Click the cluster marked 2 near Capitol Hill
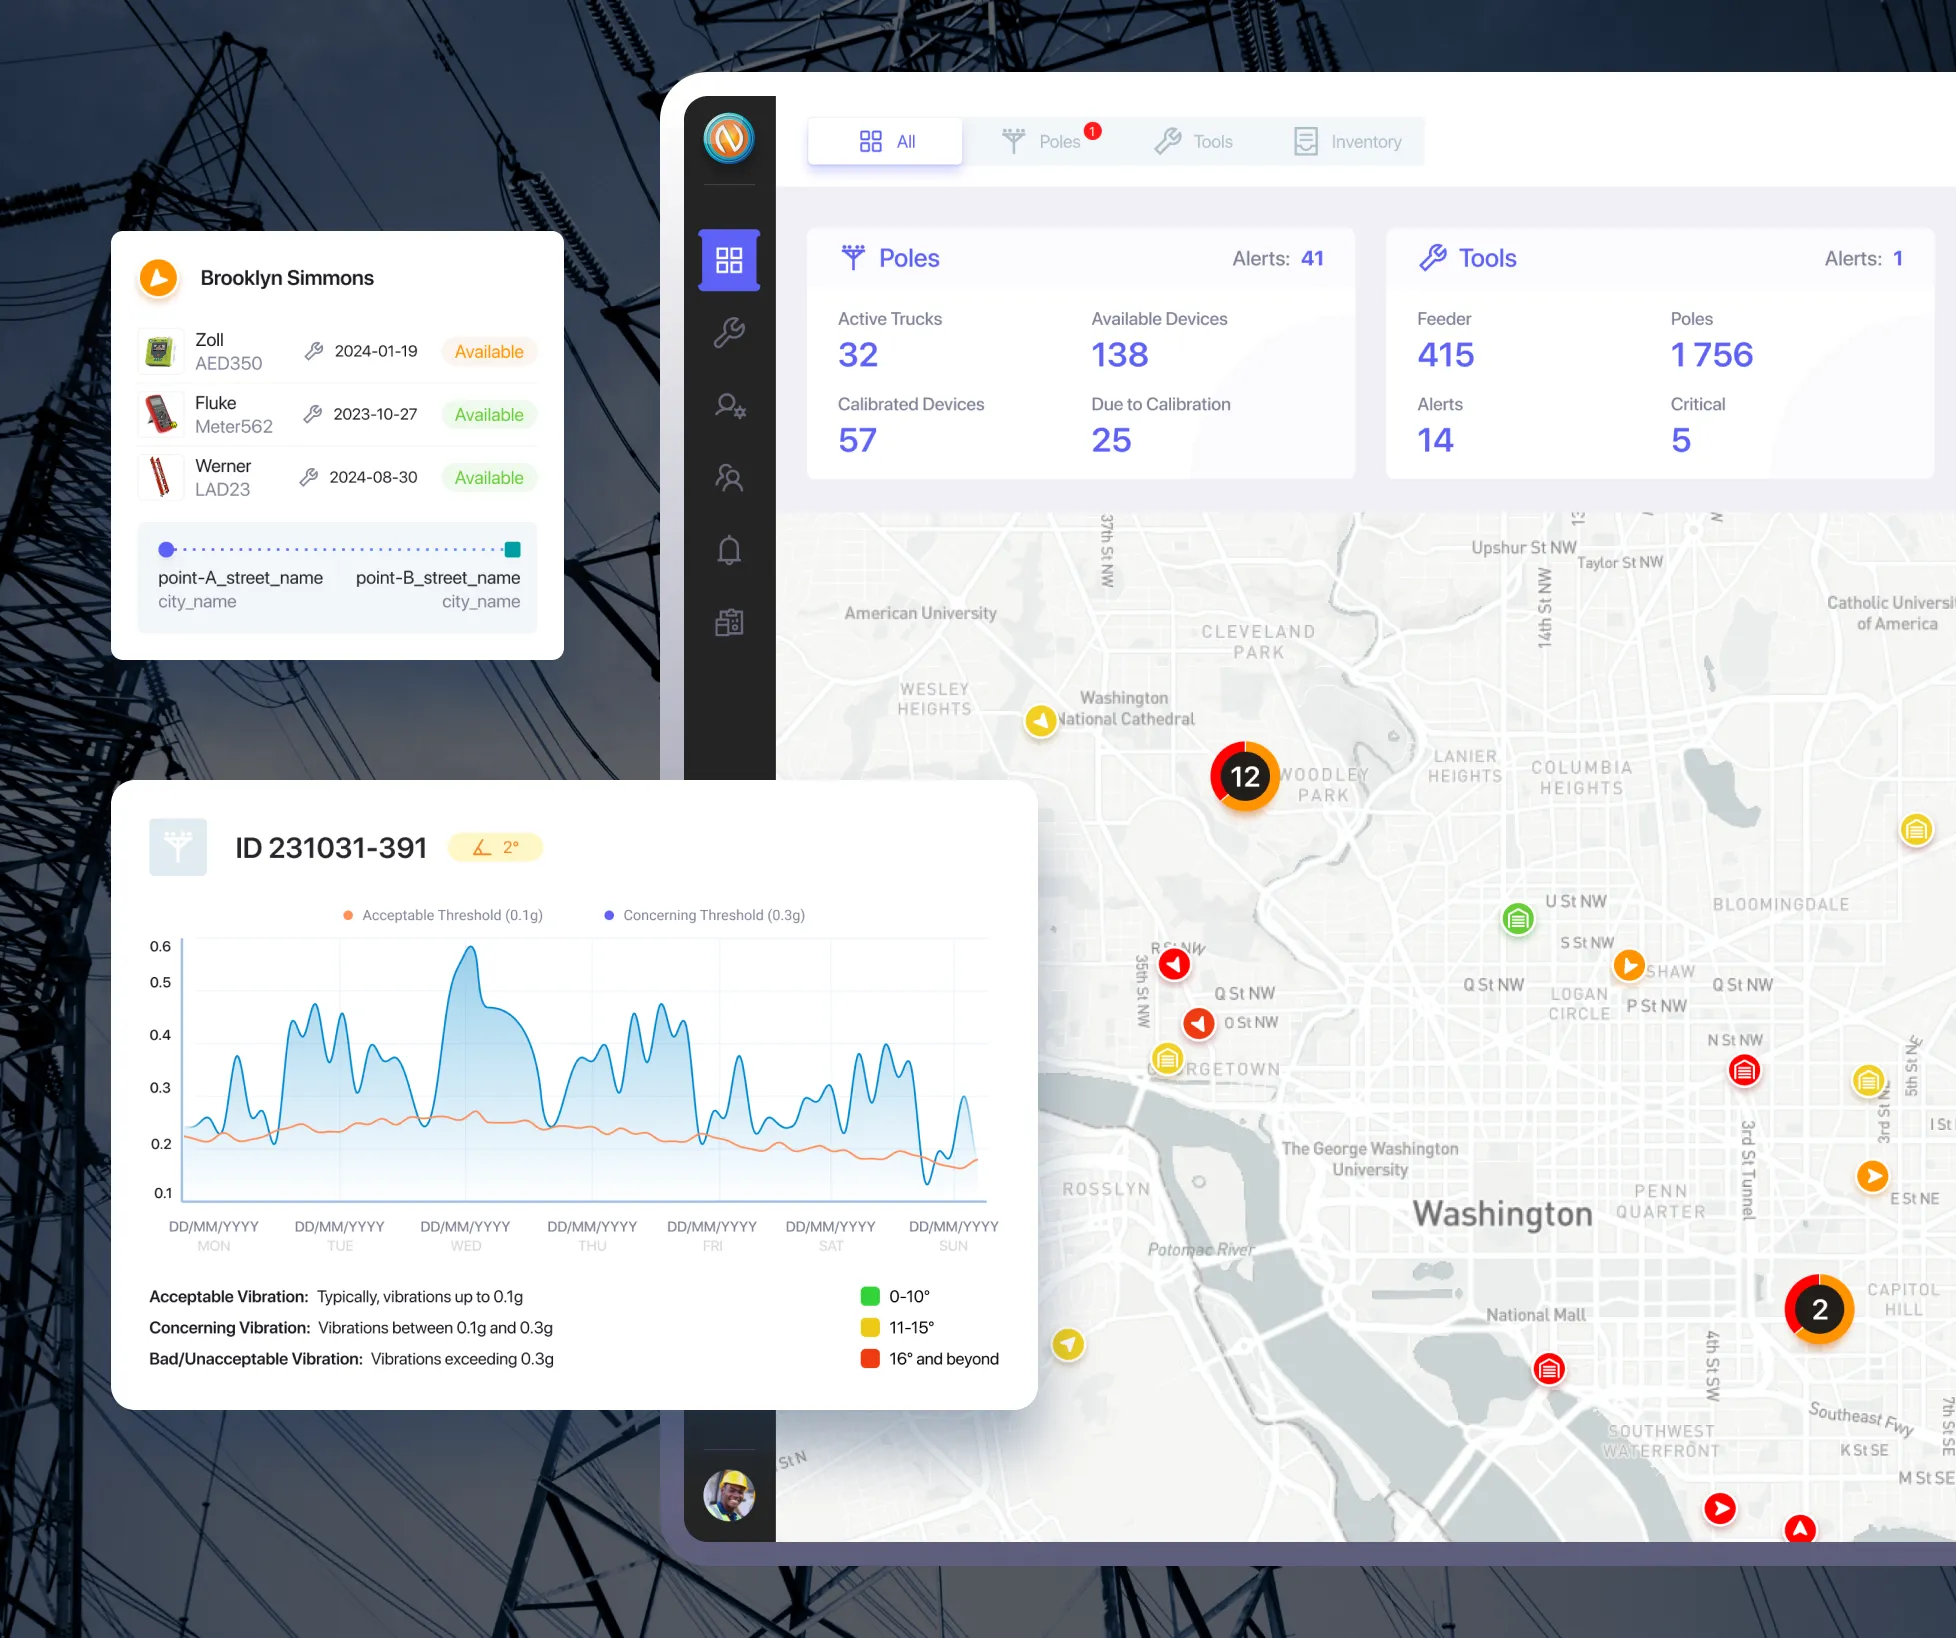 point(1819,1309)
